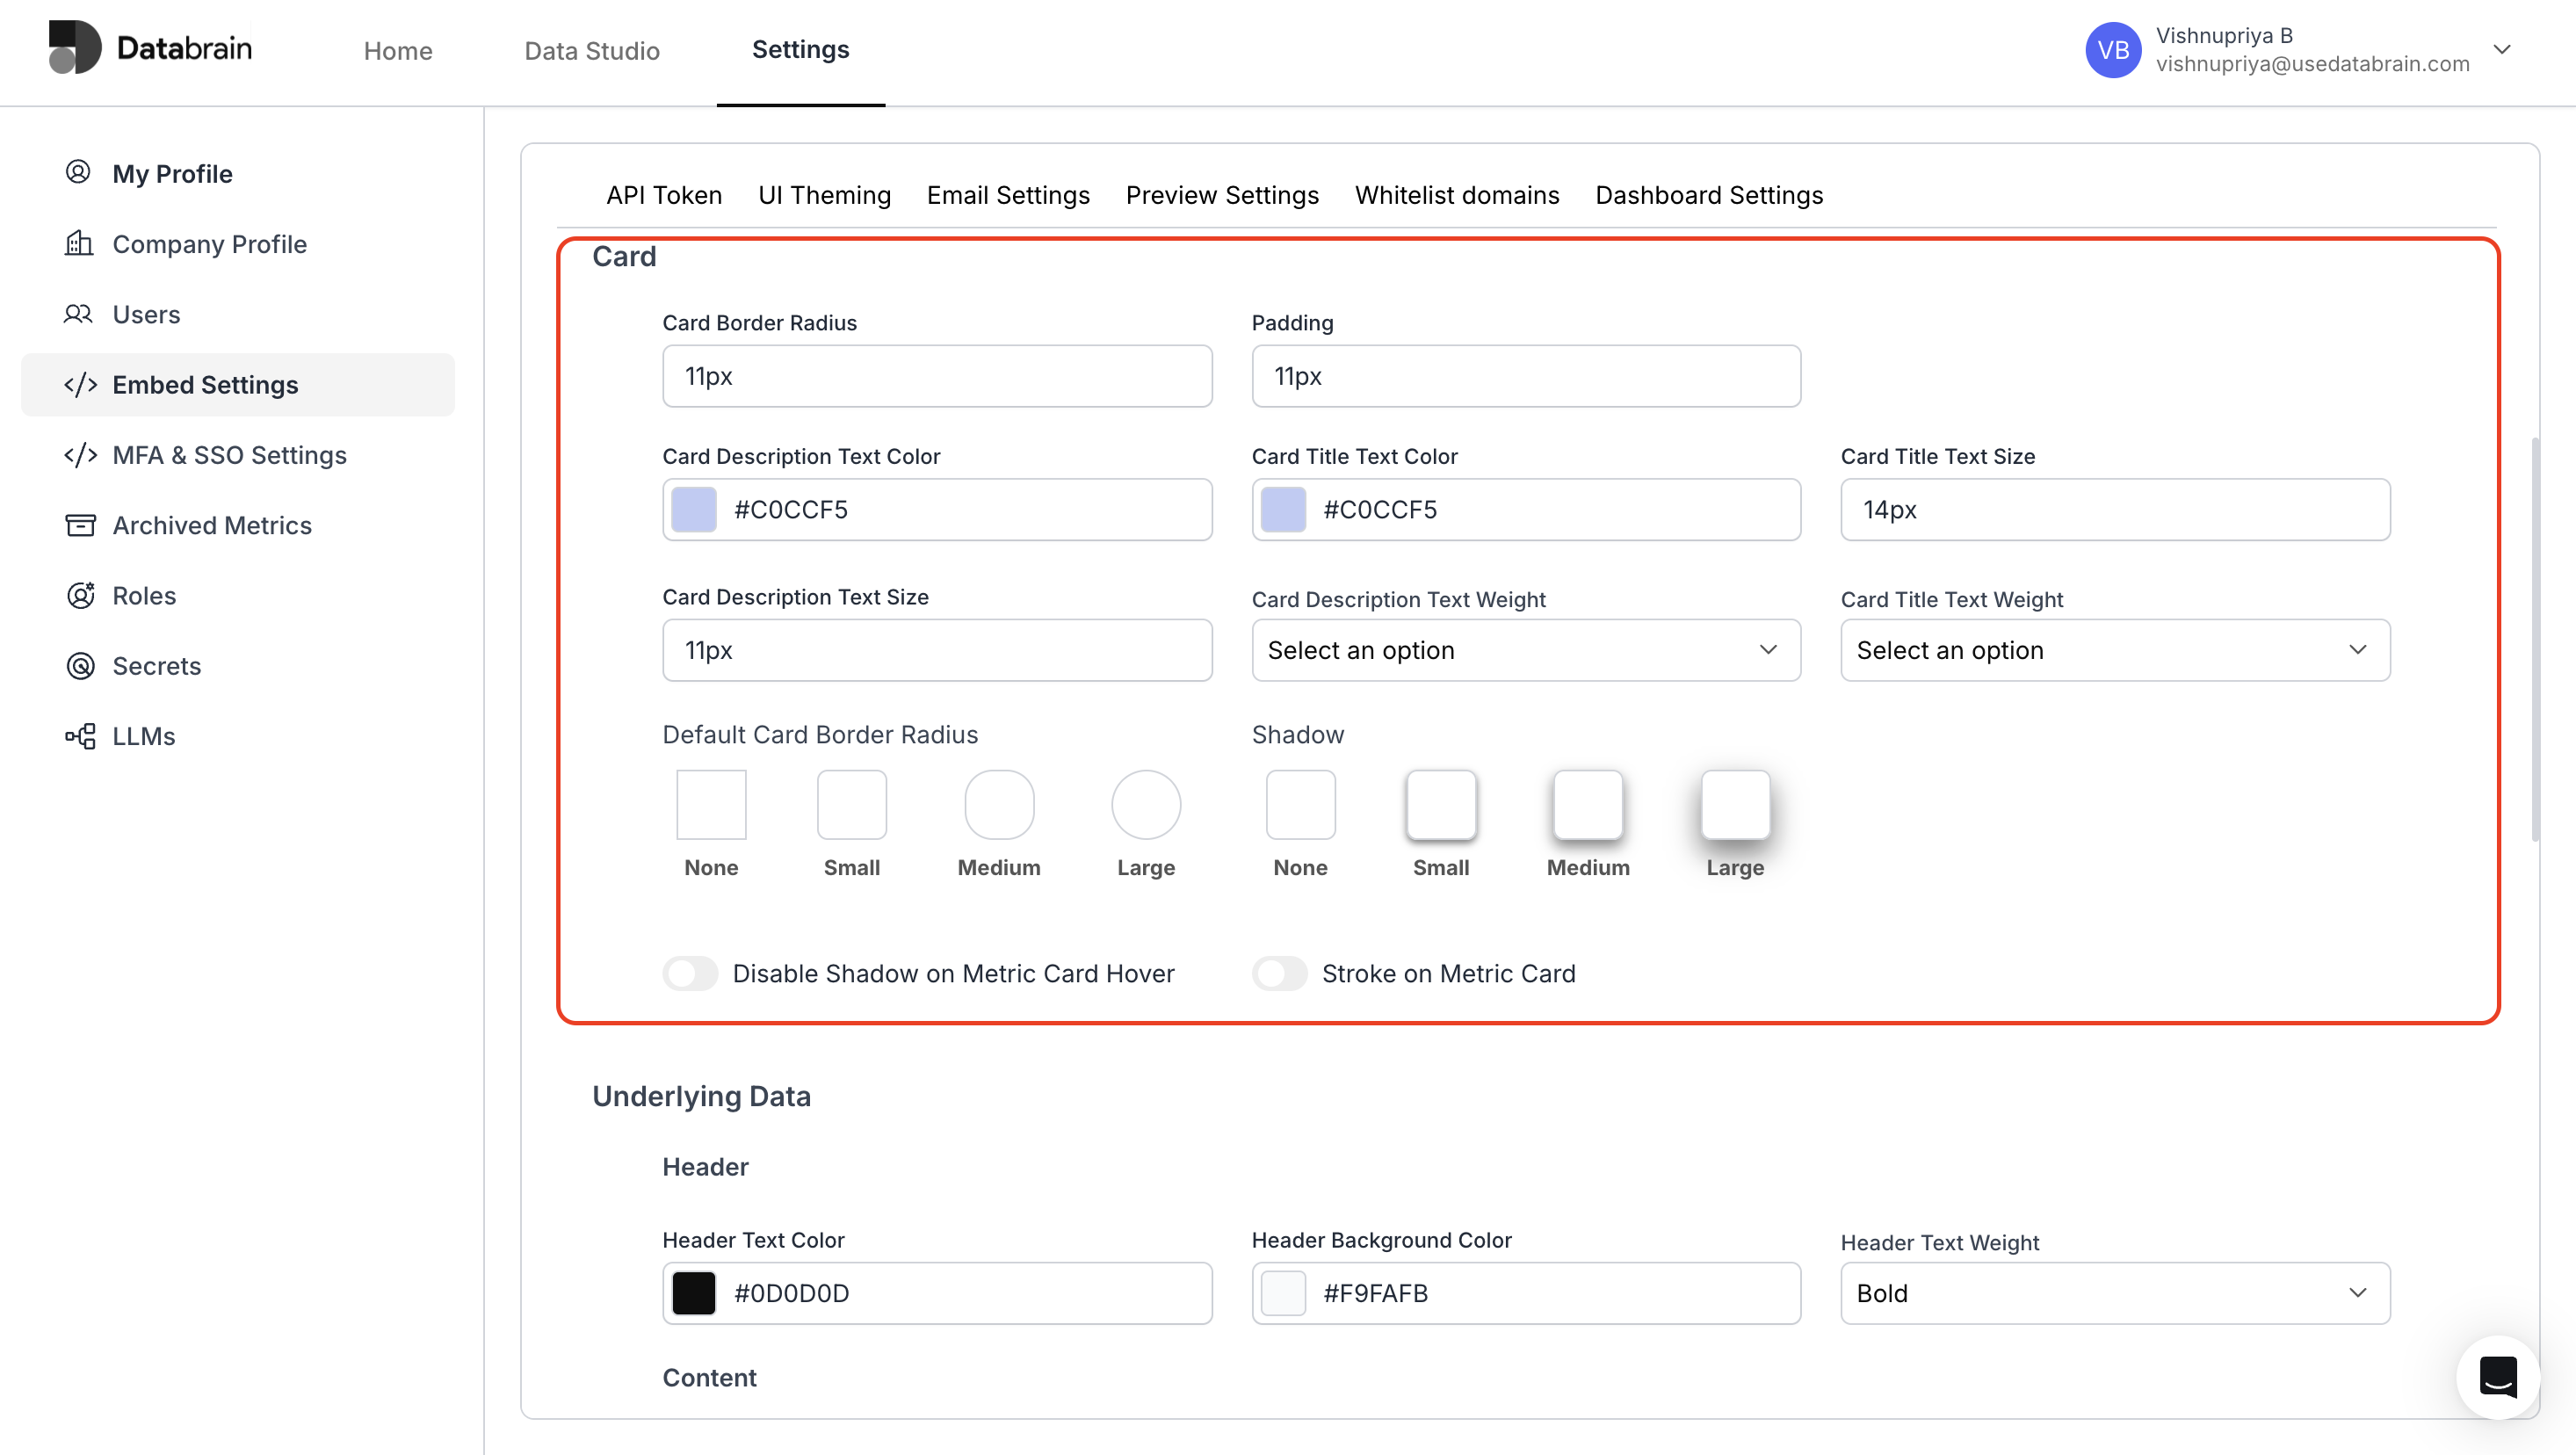Open the Header Text Color swatch
The width and height of the screenshot is (2576, 1455).
(x=694, y=1292)
